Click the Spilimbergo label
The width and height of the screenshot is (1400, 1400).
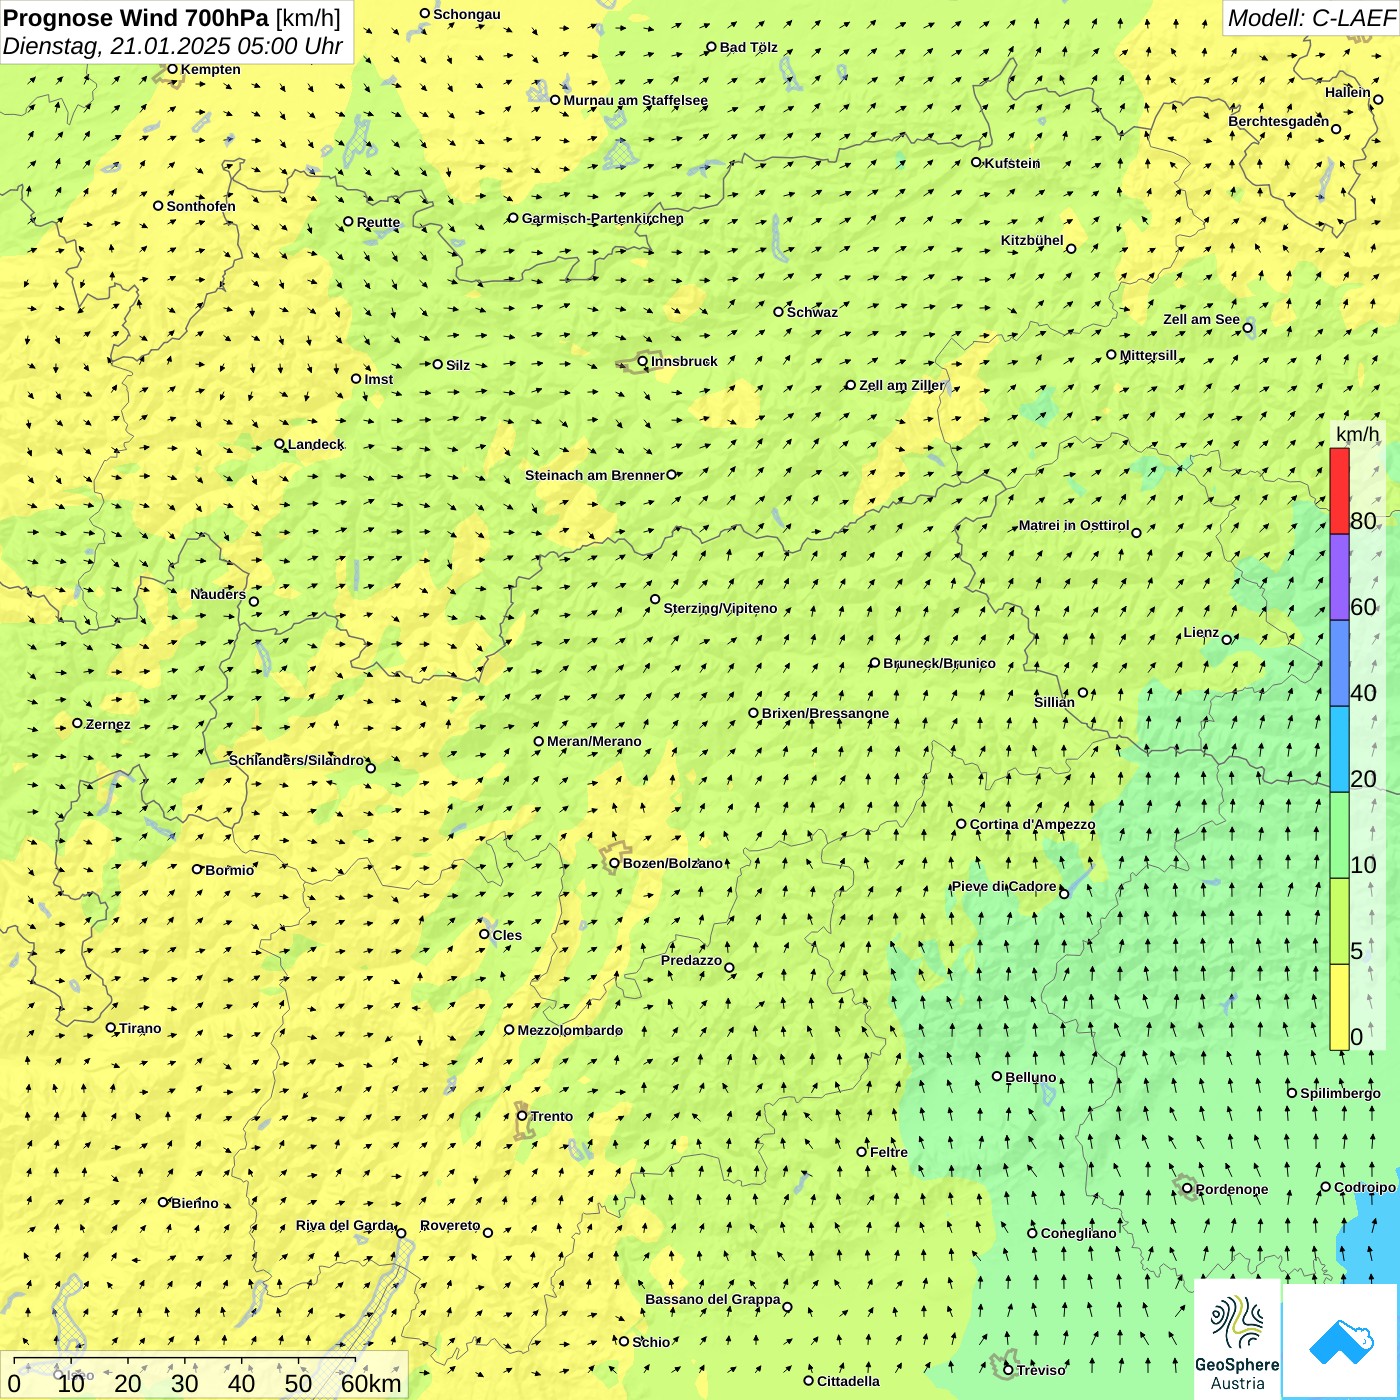[1341, 1093]
